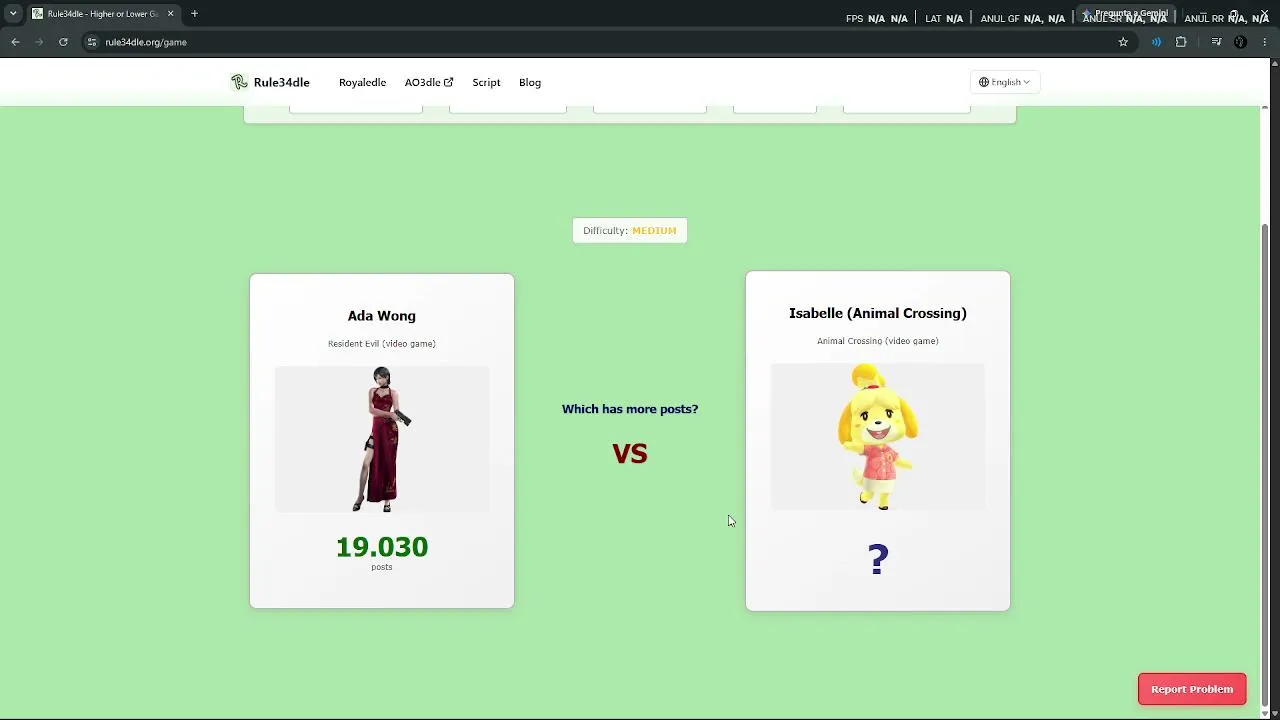
Task: Click the Rule34dle logo icon
Action: (239, 82)
